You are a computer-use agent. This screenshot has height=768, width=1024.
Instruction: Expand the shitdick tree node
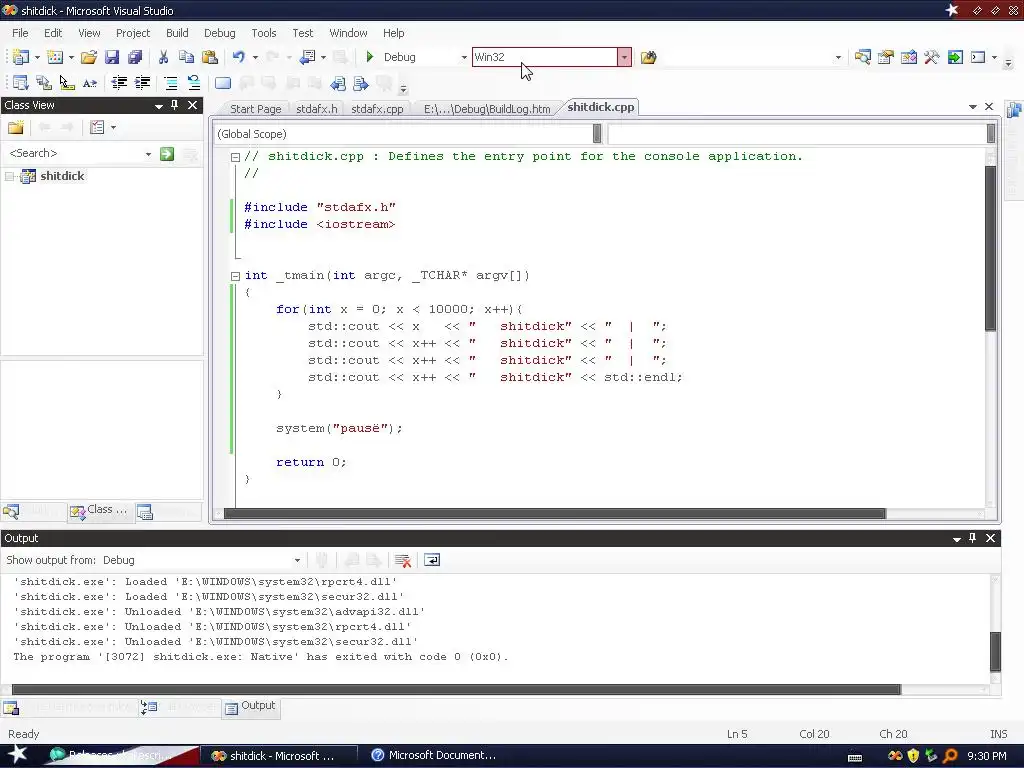point(10,176)
